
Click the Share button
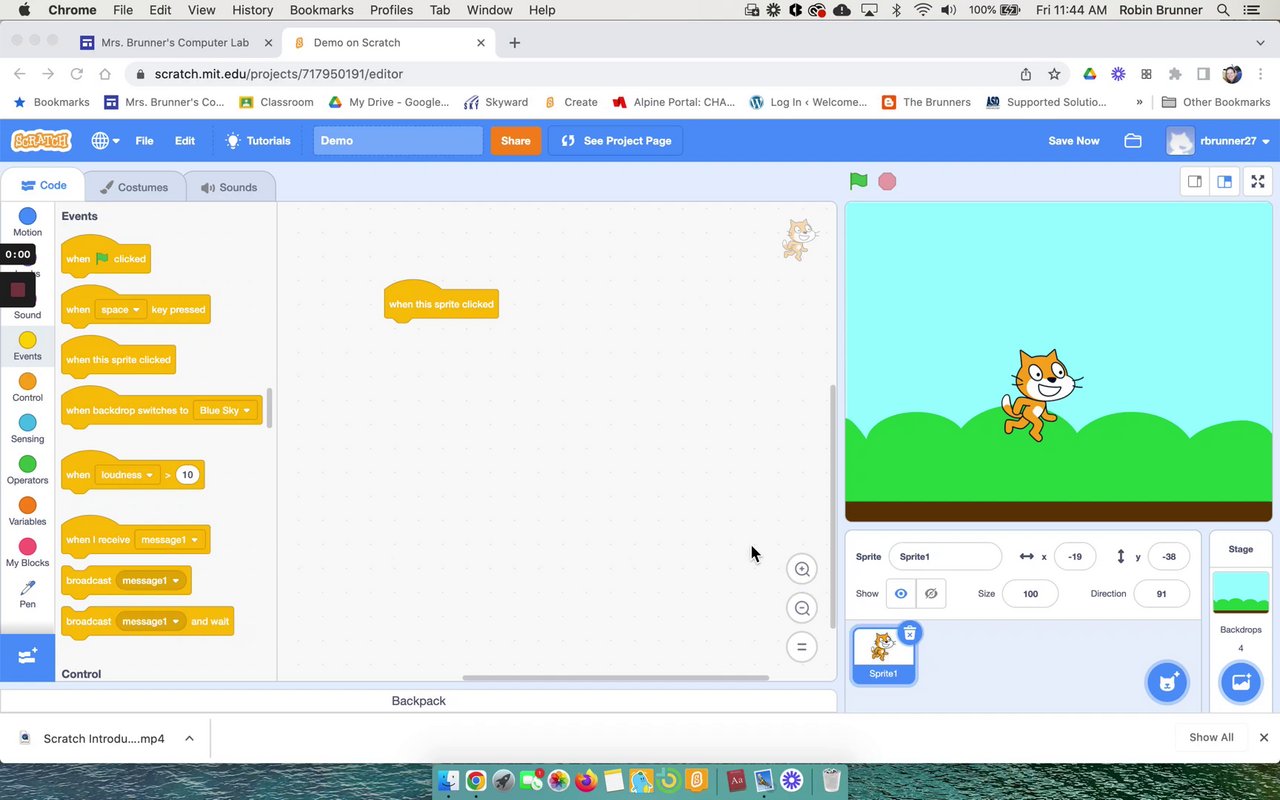tap(515, 141)
